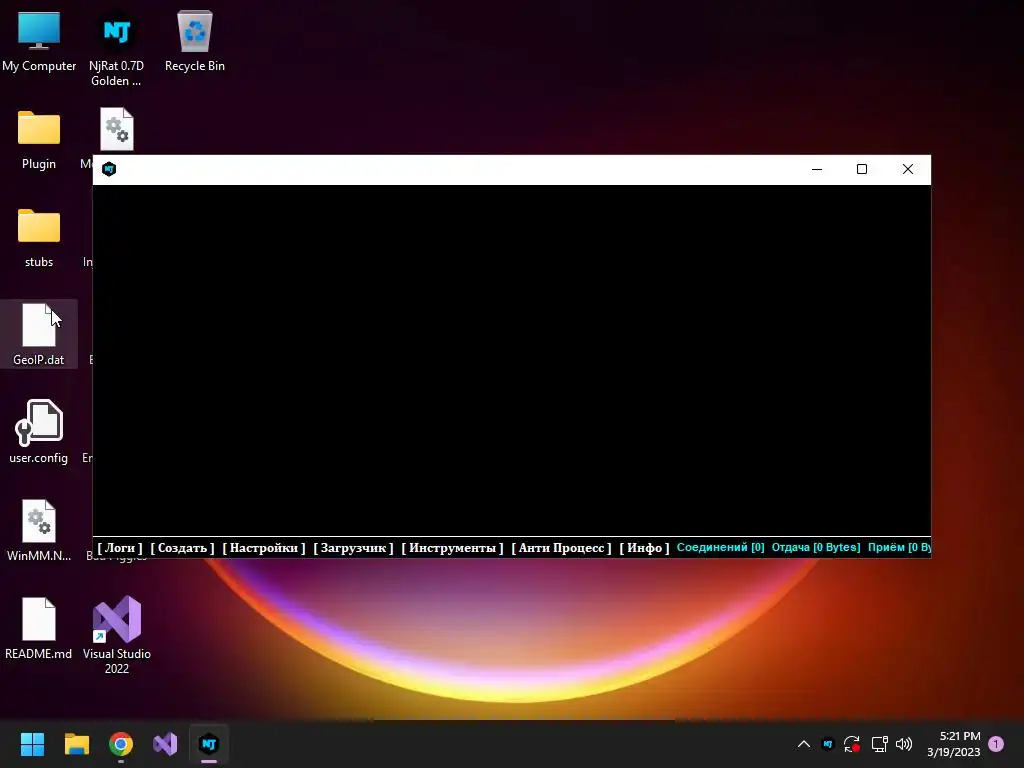The height and width of the screenshot is (768, 1024).
Task: Click the NjRat icon in window title bar
Action: [x=109, y=169]
